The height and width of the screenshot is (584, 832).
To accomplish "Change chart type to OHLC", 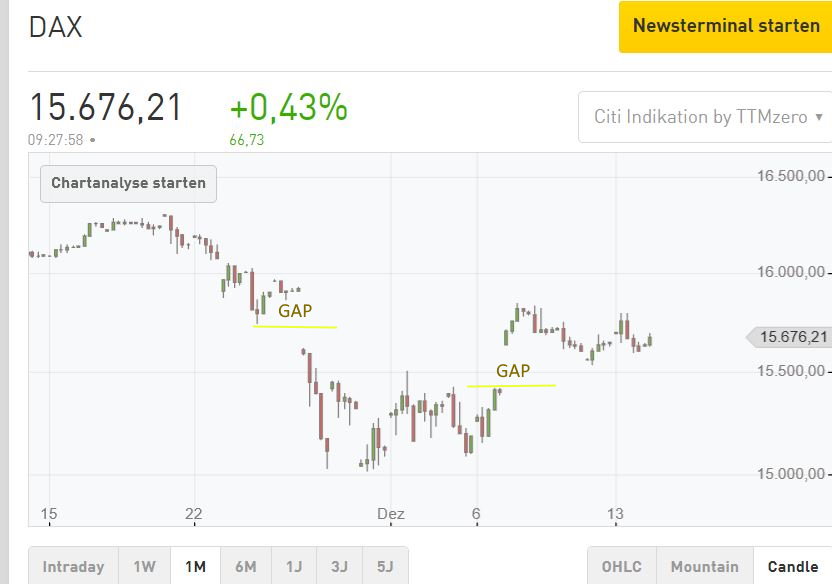I will pos(621,567).
